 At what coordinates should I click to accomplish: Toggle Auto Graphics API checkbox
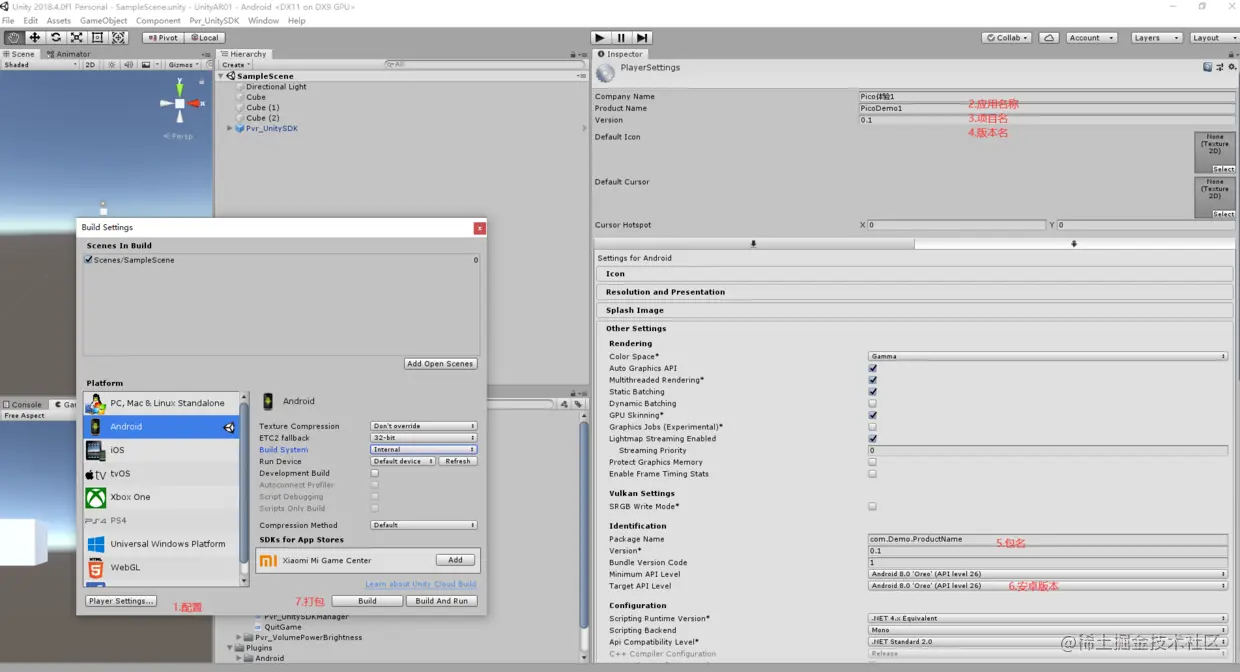pyautogui.click(x=872, y=368)
